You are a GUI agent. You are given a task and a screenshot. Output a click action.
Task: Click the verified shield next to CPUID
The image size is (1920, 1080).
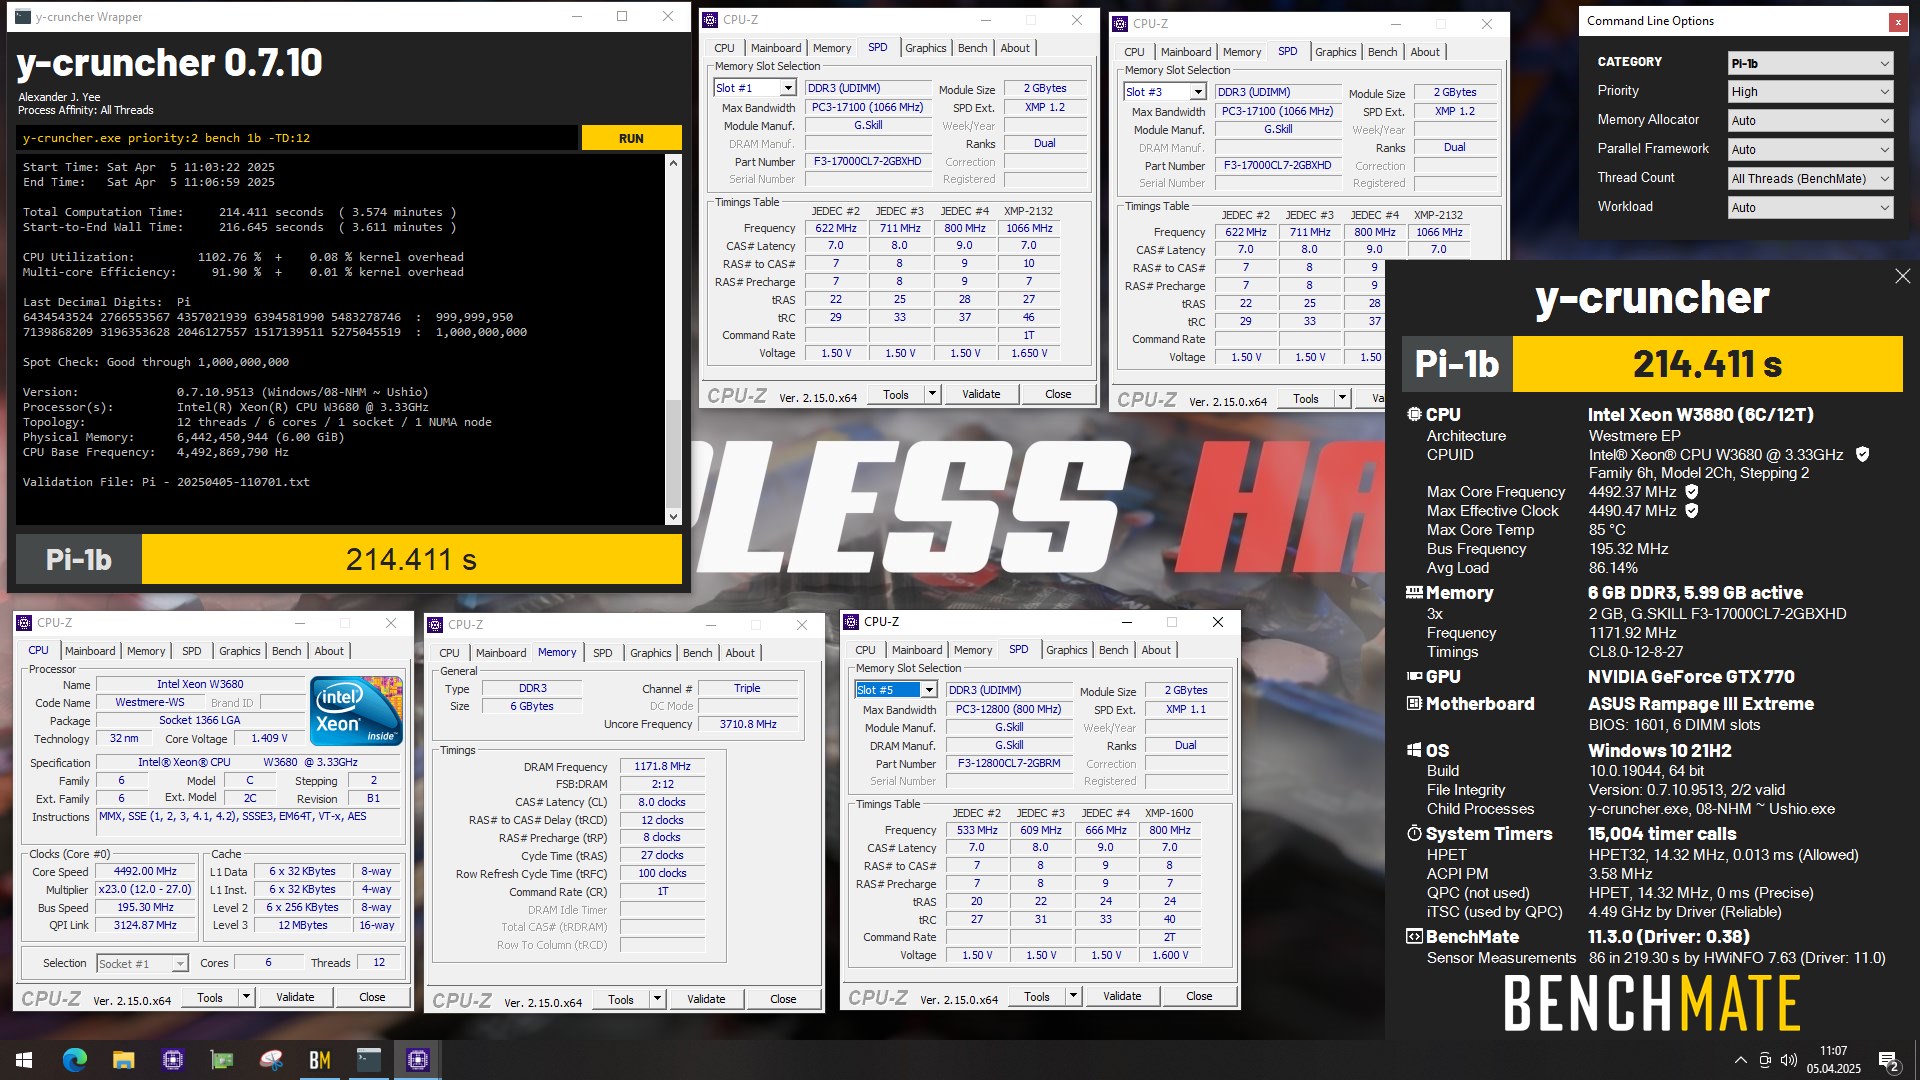[1862, 454]
